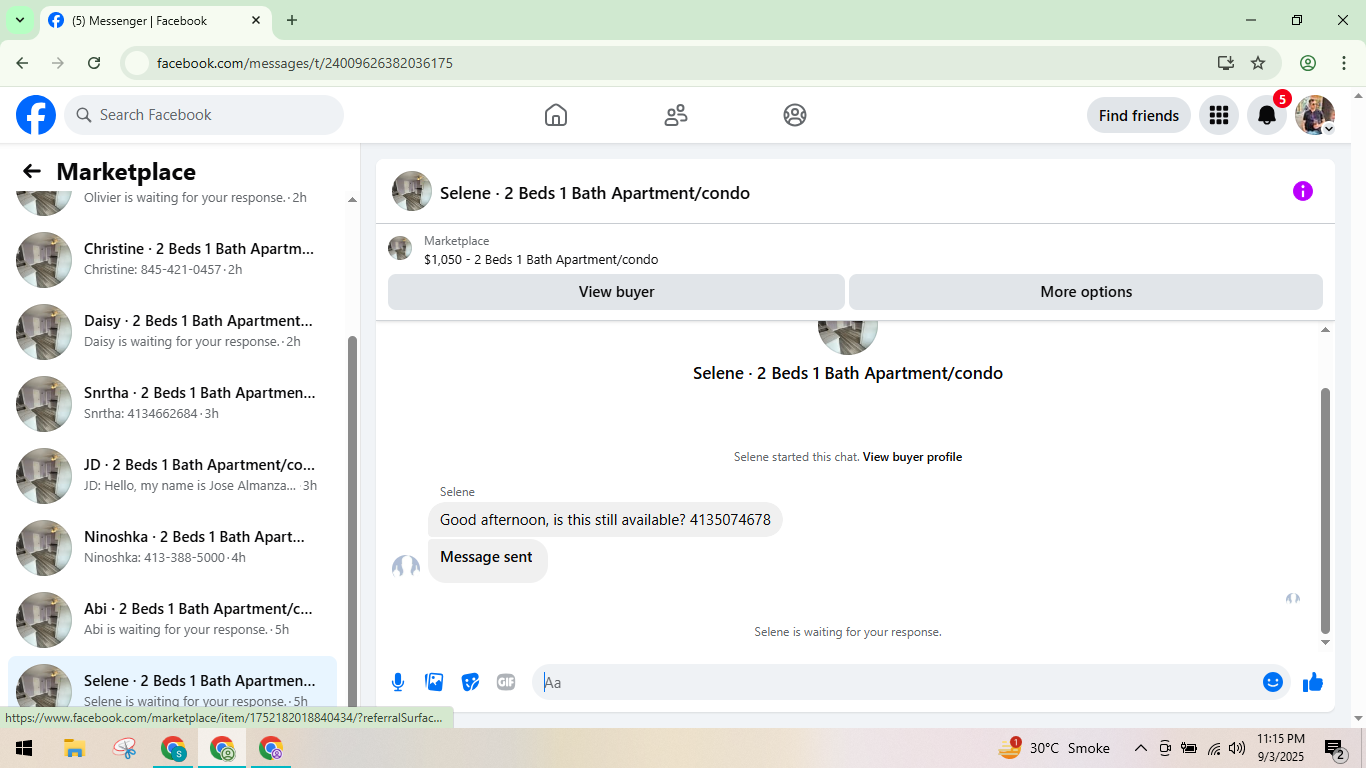The height and width of the screenshot is (768, 1366).
Task: Show hidden system tray icons
Action: coord(1140,748)
